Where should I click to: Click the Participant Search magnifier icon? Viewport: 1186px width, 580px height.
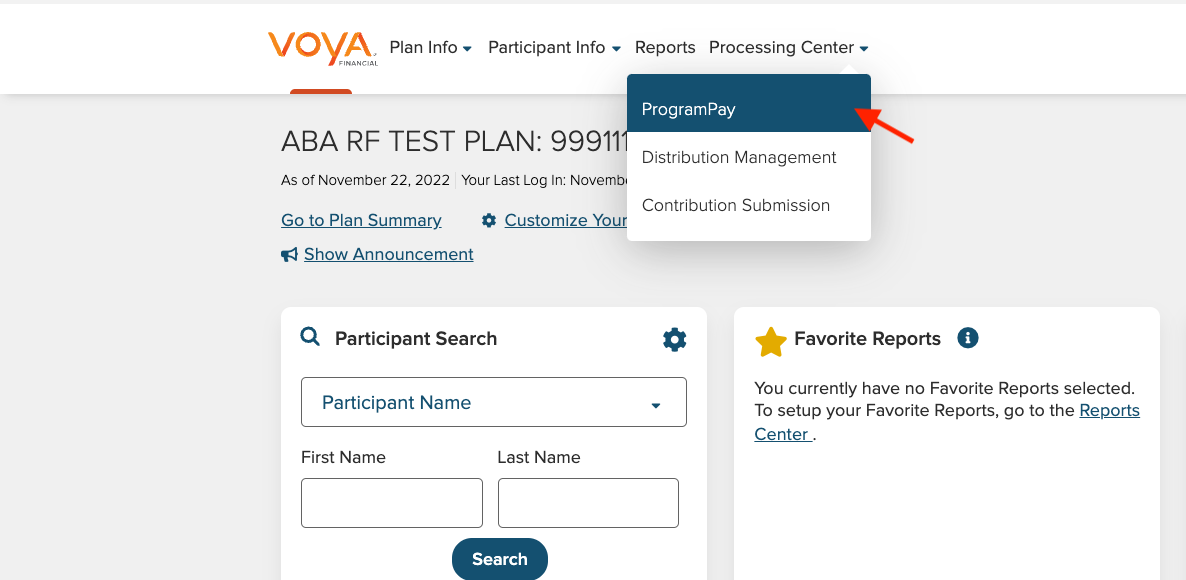click(310, 336)
